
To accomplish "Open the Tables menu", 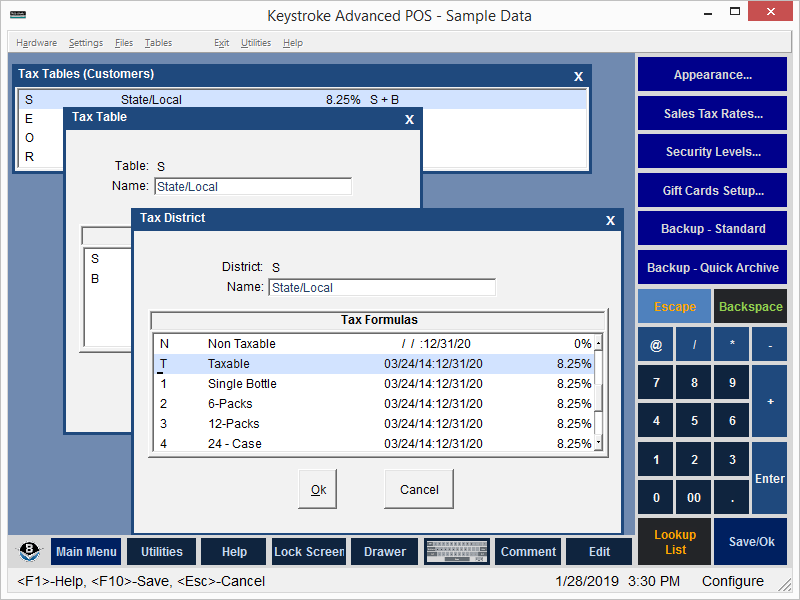I will pos(158,43).
